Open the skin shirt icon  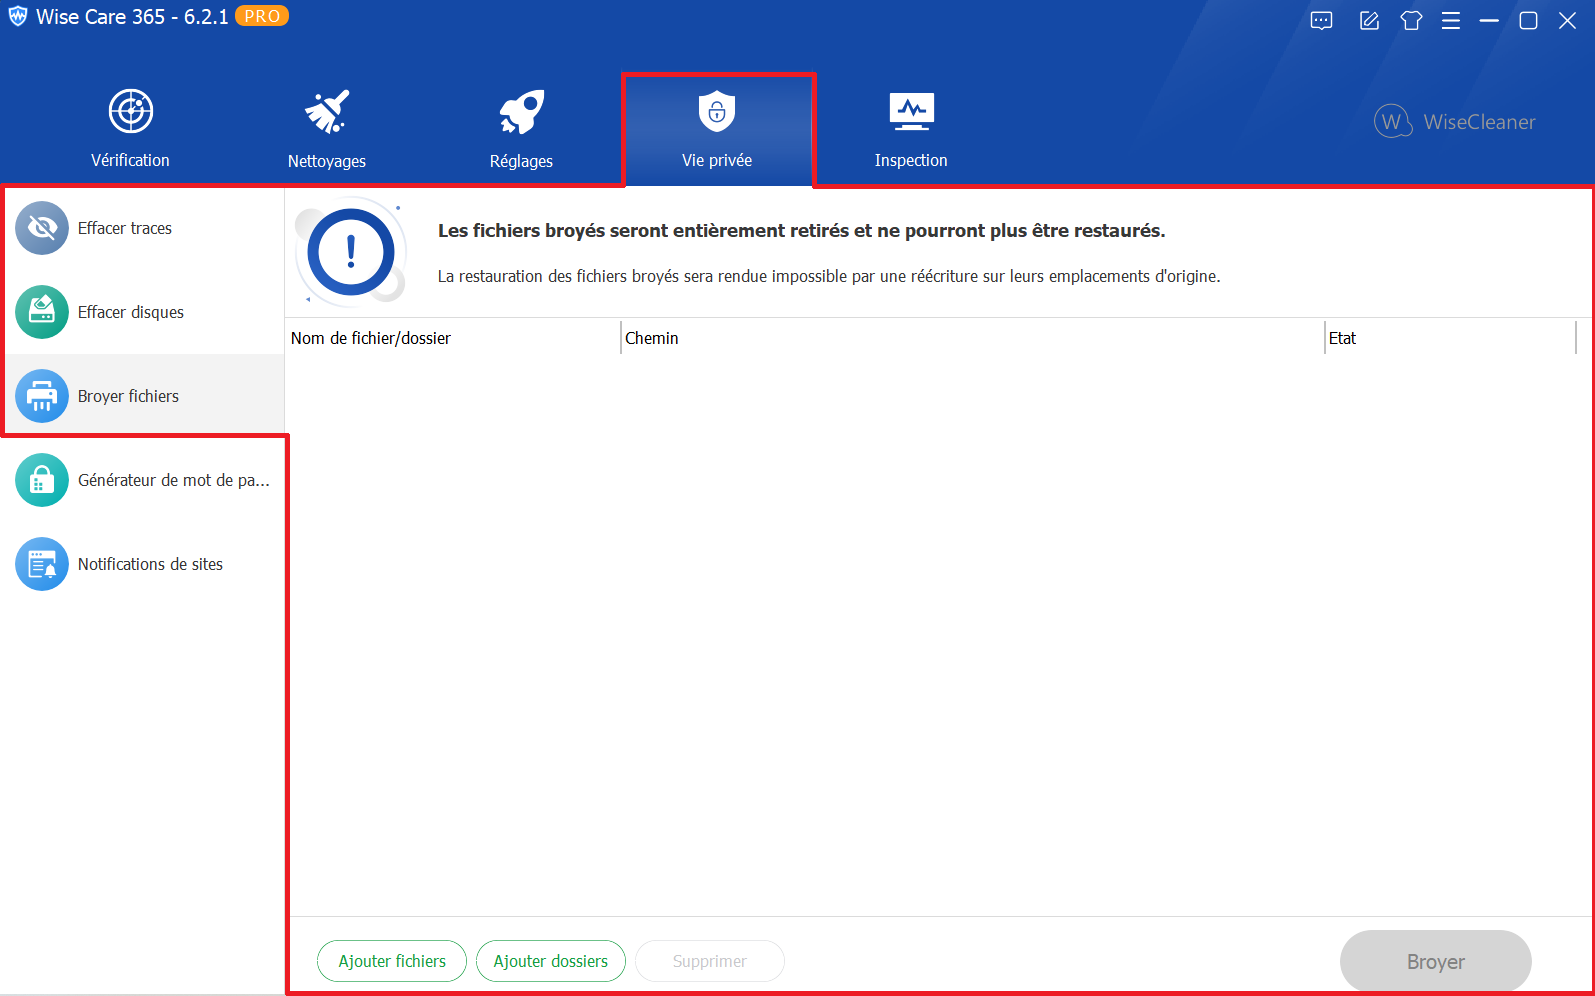click(1411, 21)
